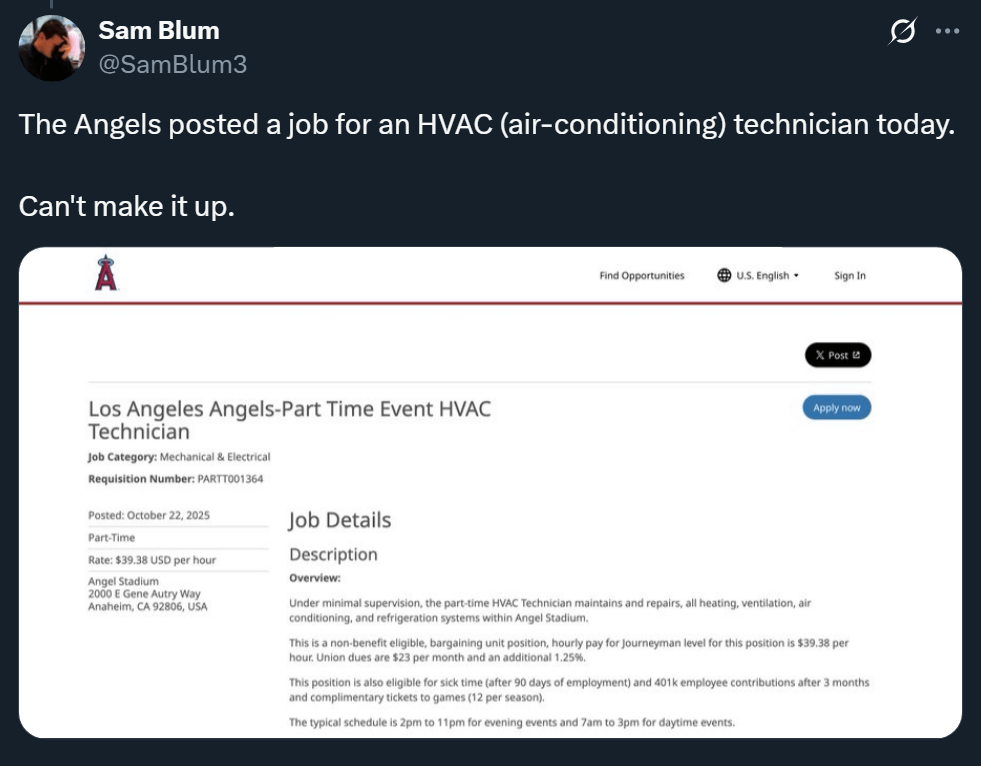Viewport: 981px width, 766px height.
Task: Click the Job Details heading
Action: [340, 520]
